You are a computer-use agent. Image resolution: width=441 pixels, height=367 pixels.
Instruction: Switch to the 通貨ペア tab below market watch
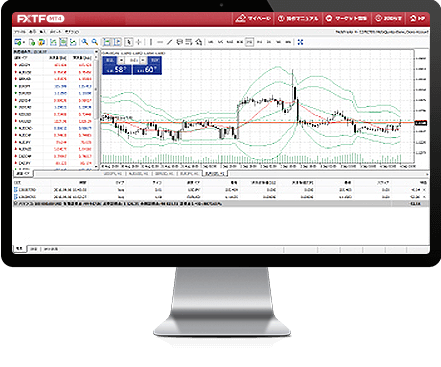point(23,174)
